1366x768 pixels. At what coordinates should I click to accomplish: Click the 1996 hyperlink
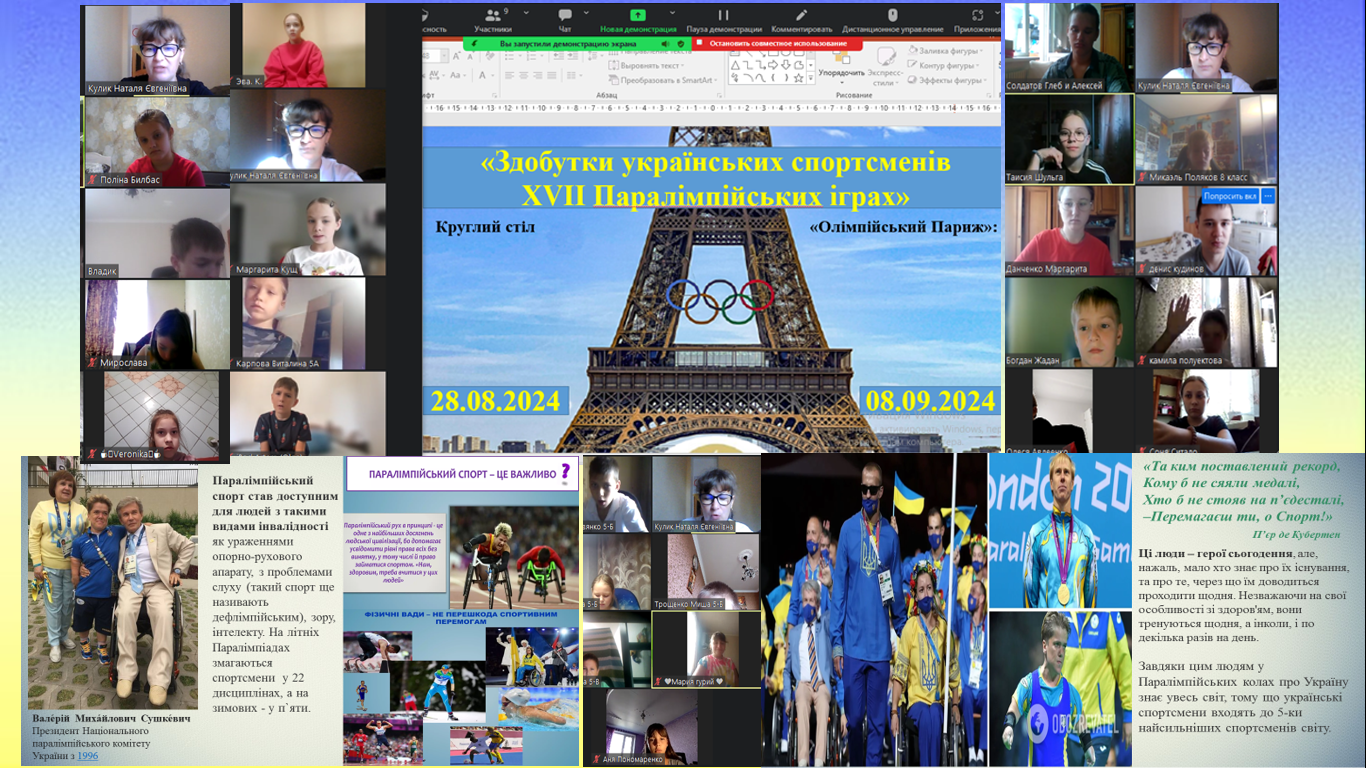(88, 756)
